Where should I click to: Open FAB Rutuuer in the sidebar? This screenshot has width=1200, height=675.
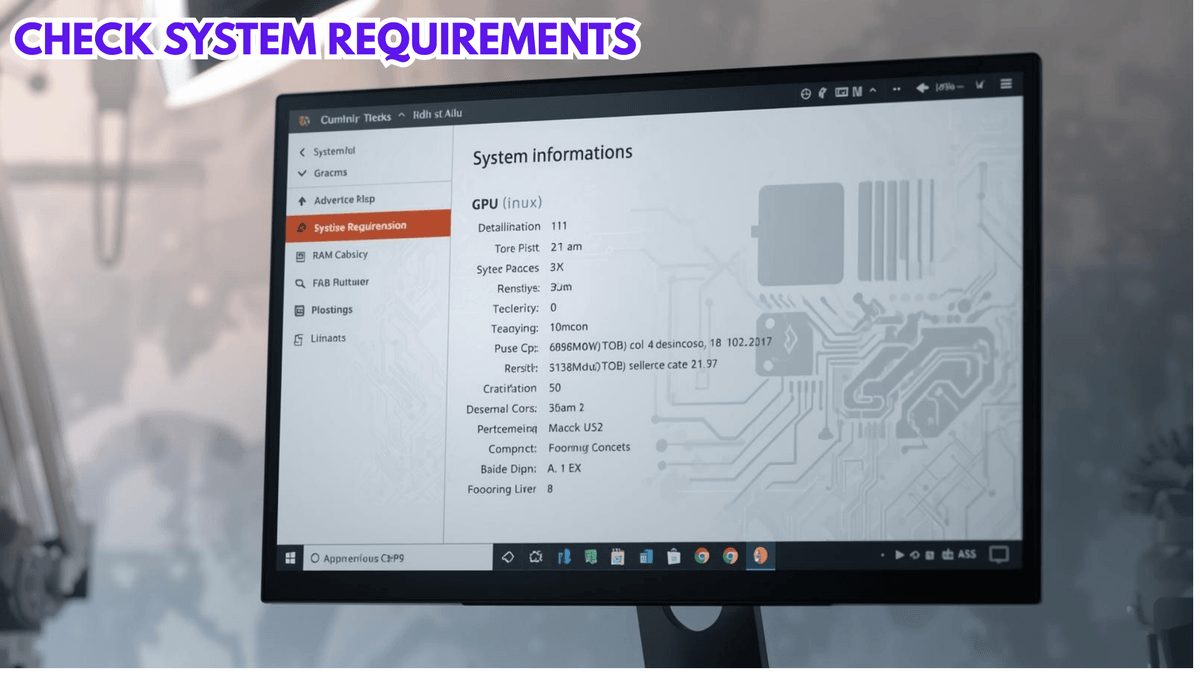coord(340,283)
